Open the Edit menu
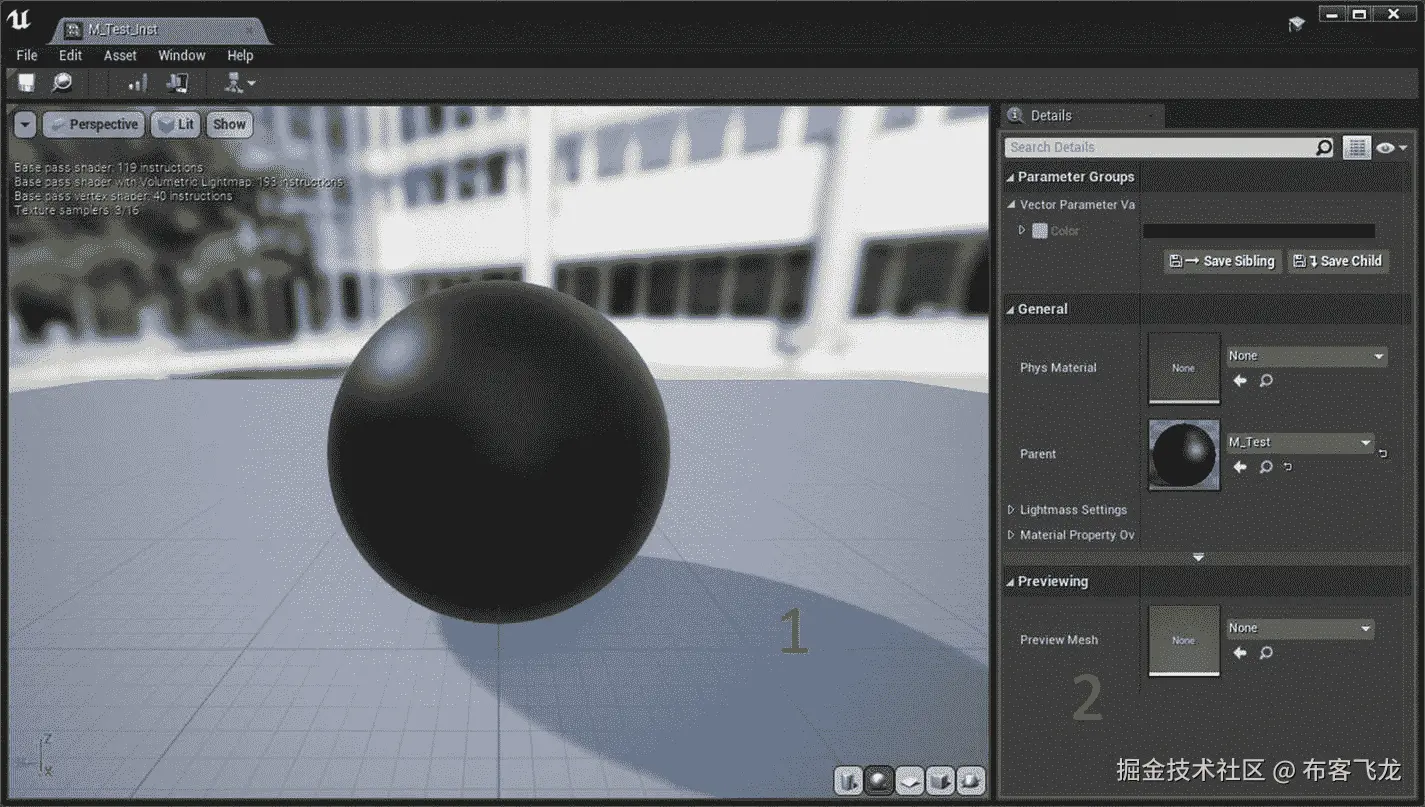The image size is (1425, 807). [x=70, y=56]
